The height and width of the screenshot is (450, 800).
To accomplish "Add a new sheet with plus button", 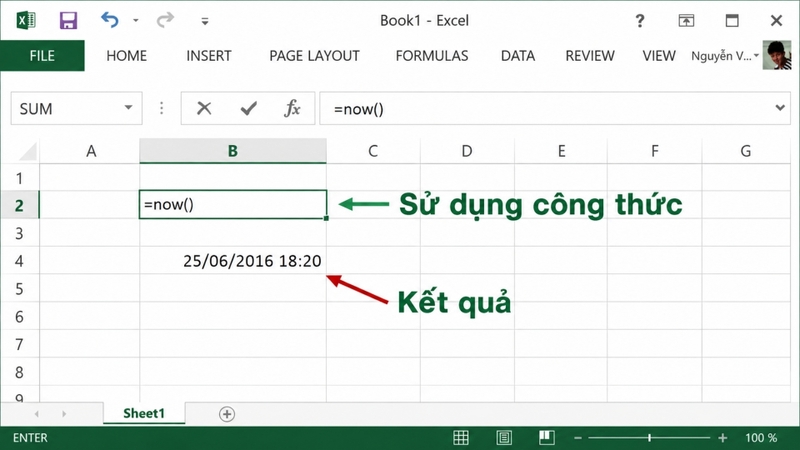I will click(x=227, y=414).
